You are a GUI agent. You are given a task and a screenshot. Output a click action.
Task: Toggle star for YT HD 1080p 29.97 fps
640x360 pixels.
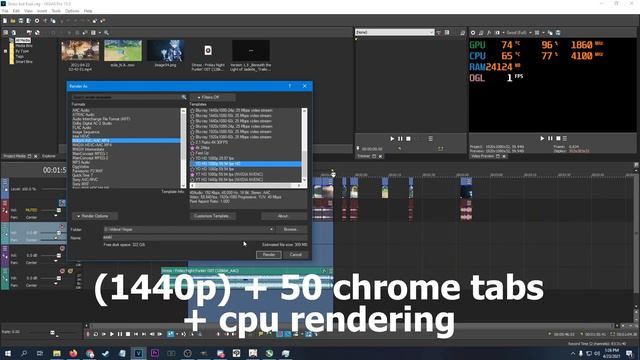(x=192, y=158)
